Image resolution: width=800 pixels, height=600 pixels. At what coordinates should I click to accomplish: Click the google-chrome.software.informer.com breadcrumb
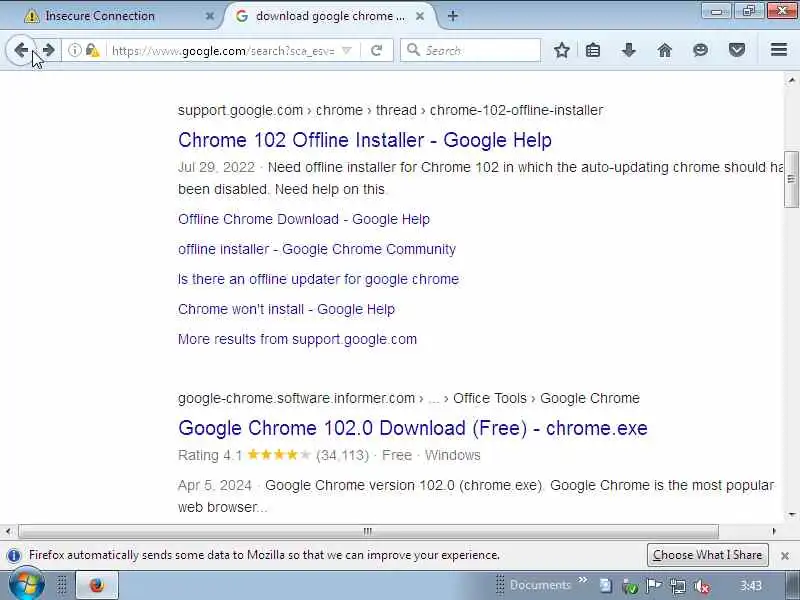coord(296,398)
